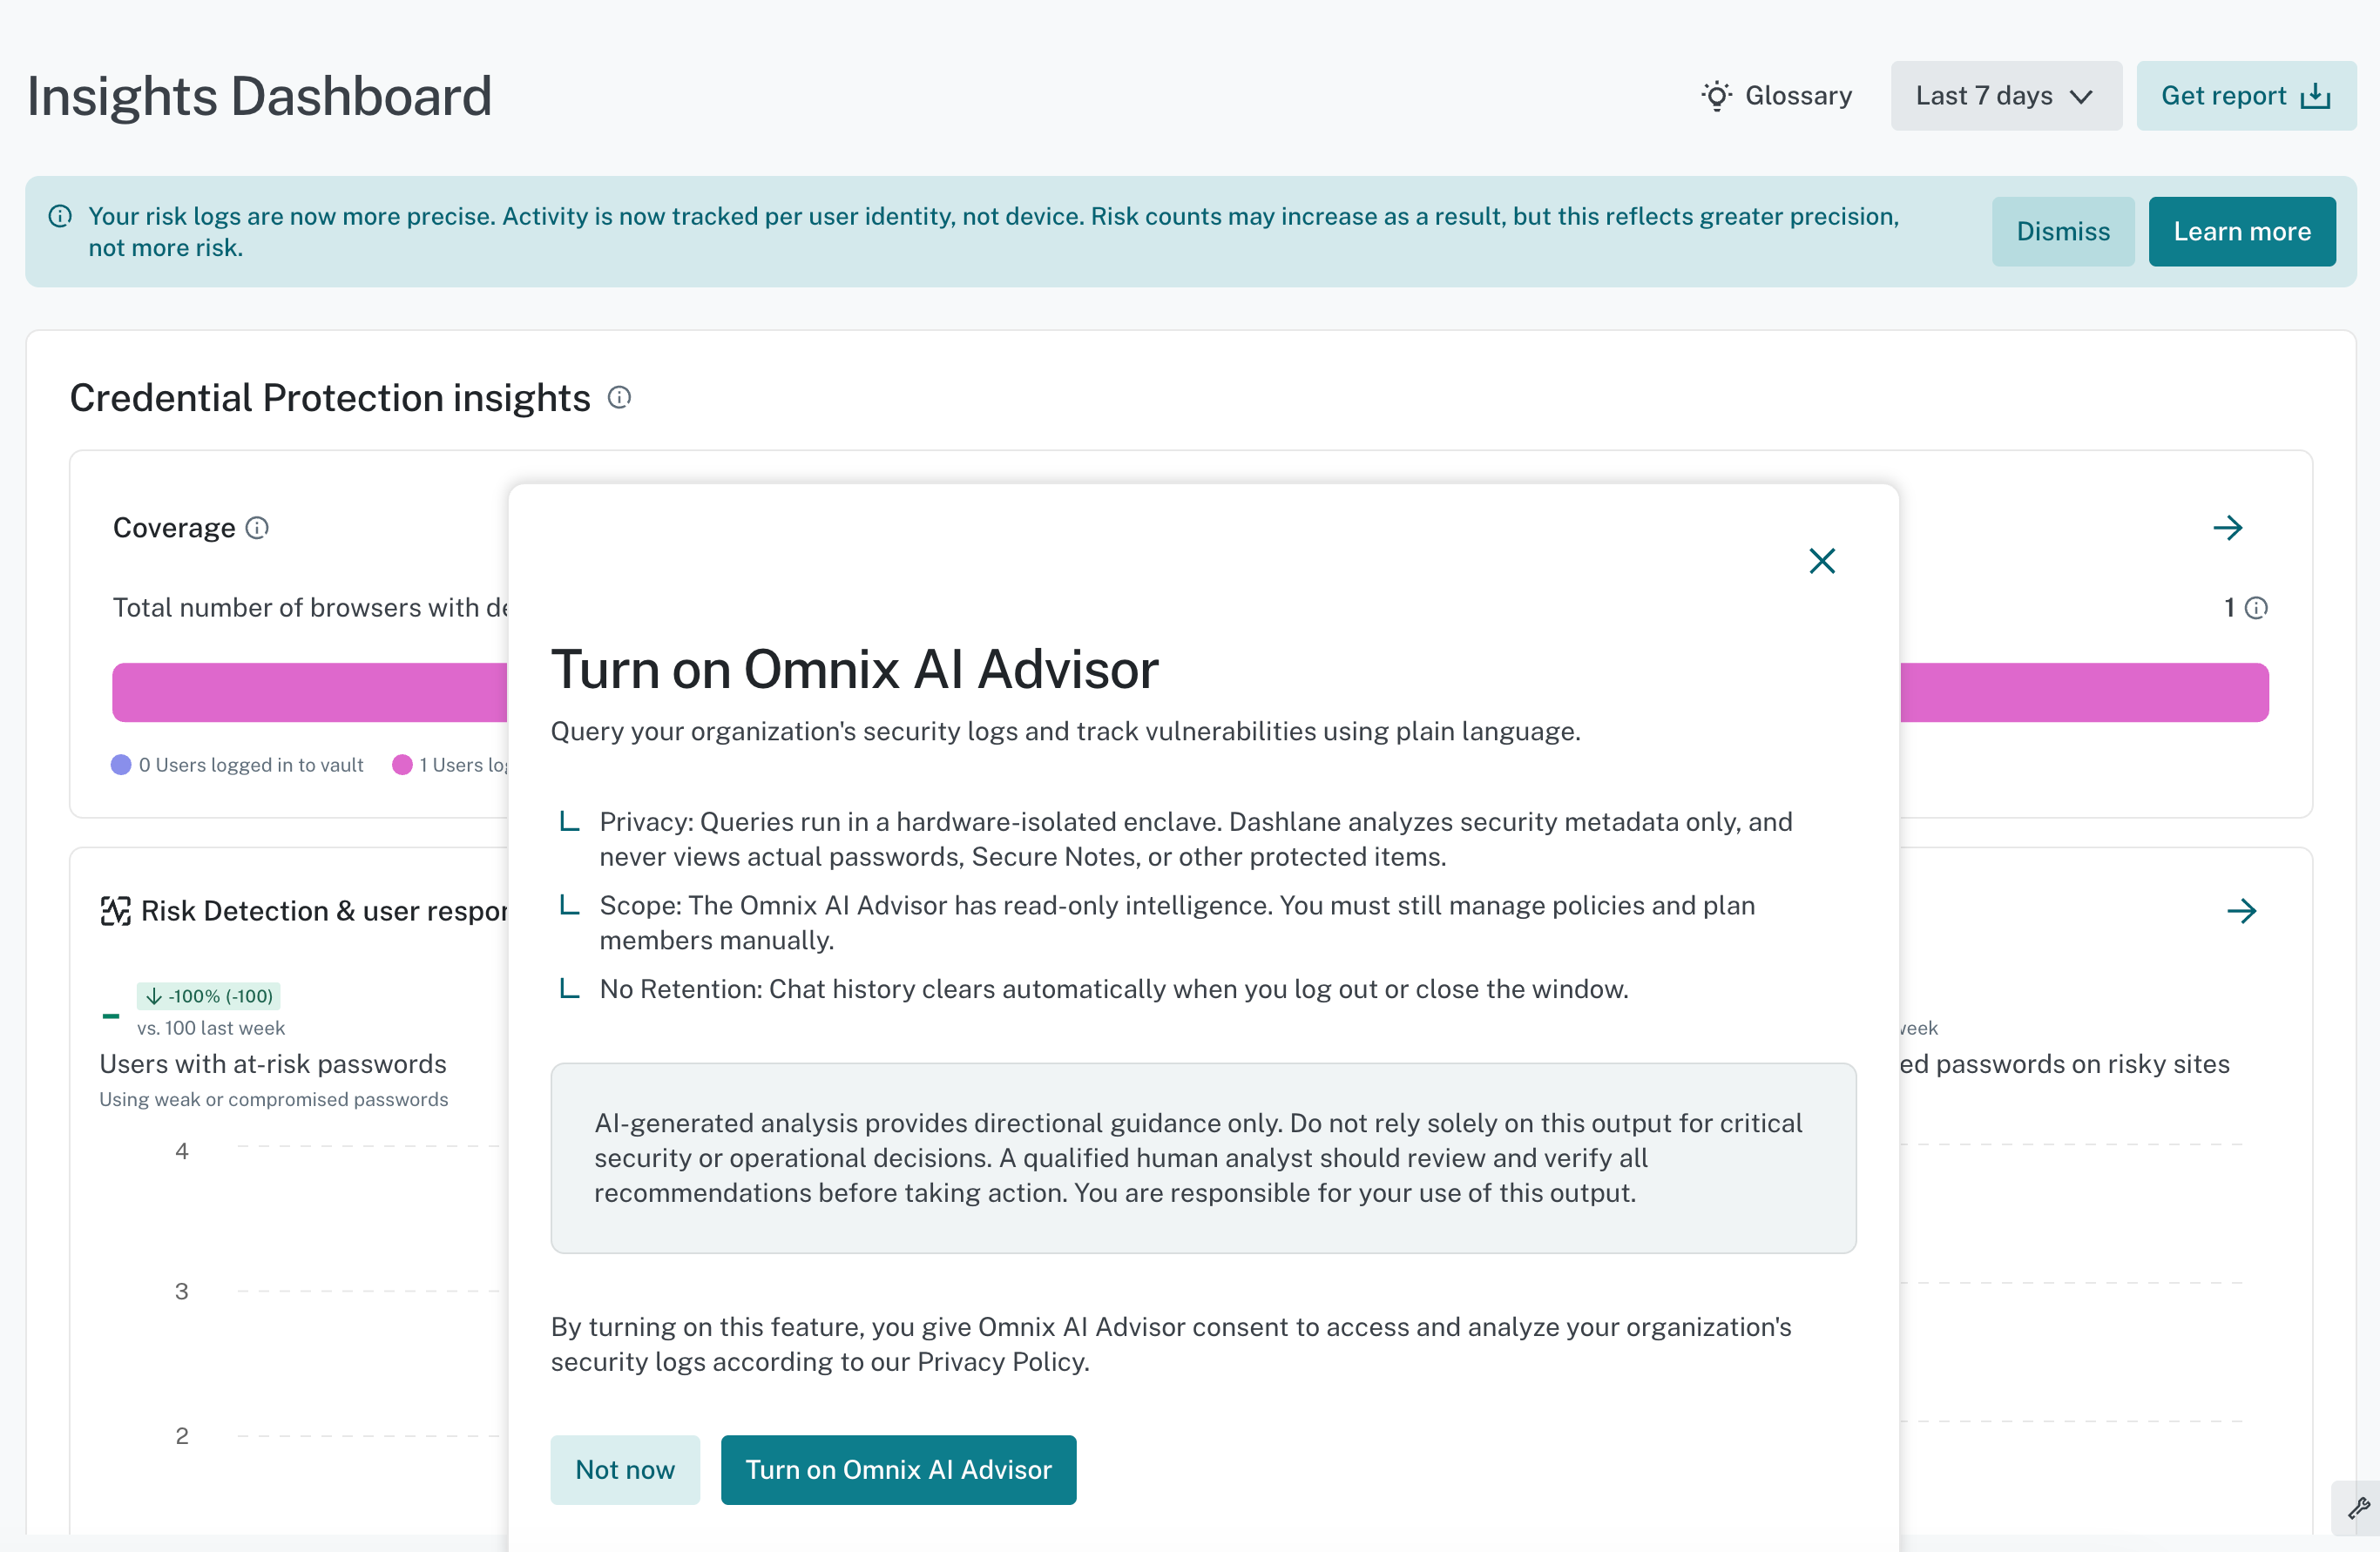Click the chart axis value 3
This screenshot has height=1552, width=2380.
pyautogui.click(x=182, y=1291)
